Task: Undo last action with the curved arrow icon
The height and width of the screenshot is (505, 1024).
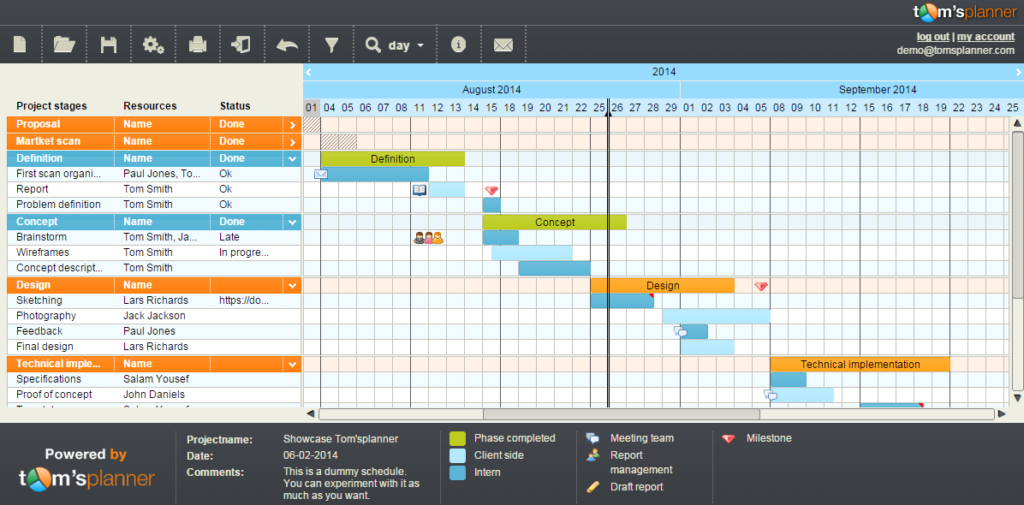Action: coord(287,45)
